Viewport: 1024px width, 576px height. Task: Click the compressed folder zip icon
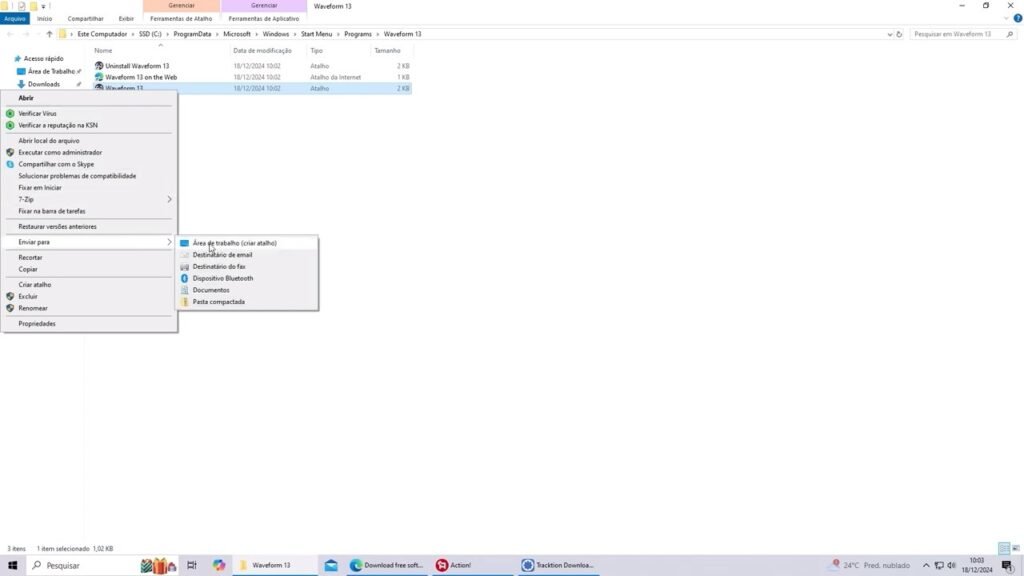184,302
